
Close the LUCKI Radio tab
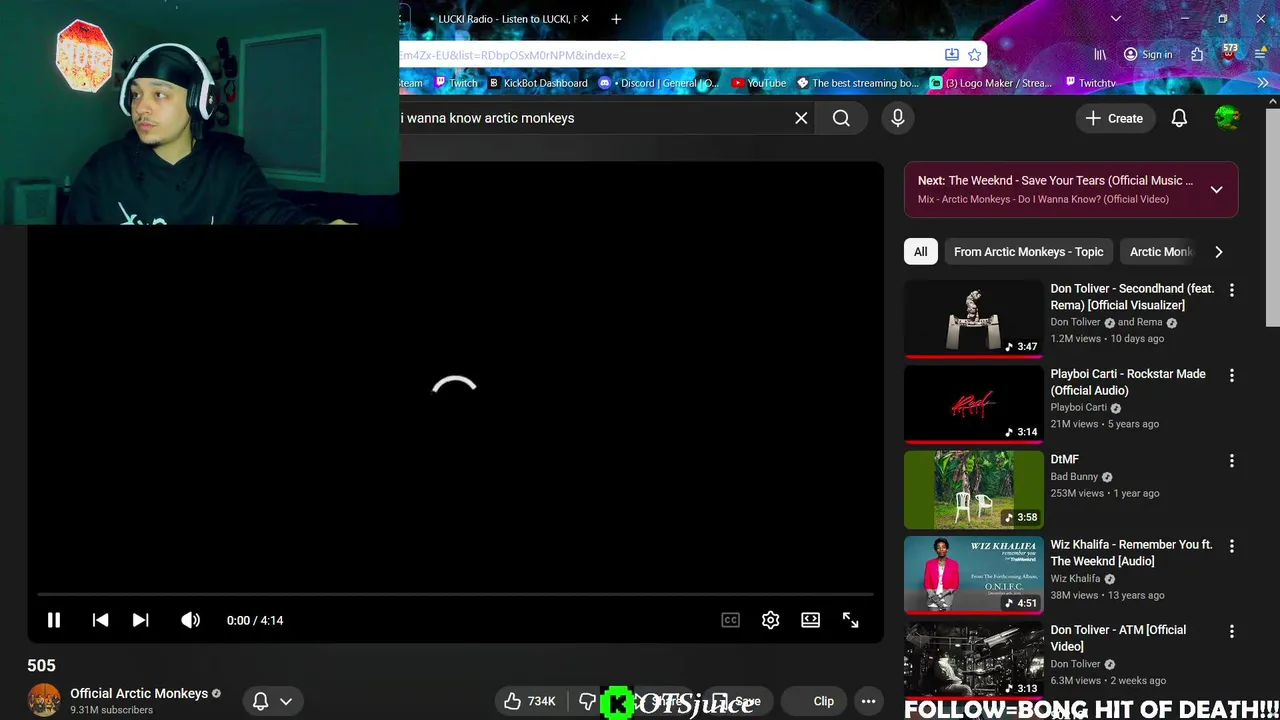585,19
